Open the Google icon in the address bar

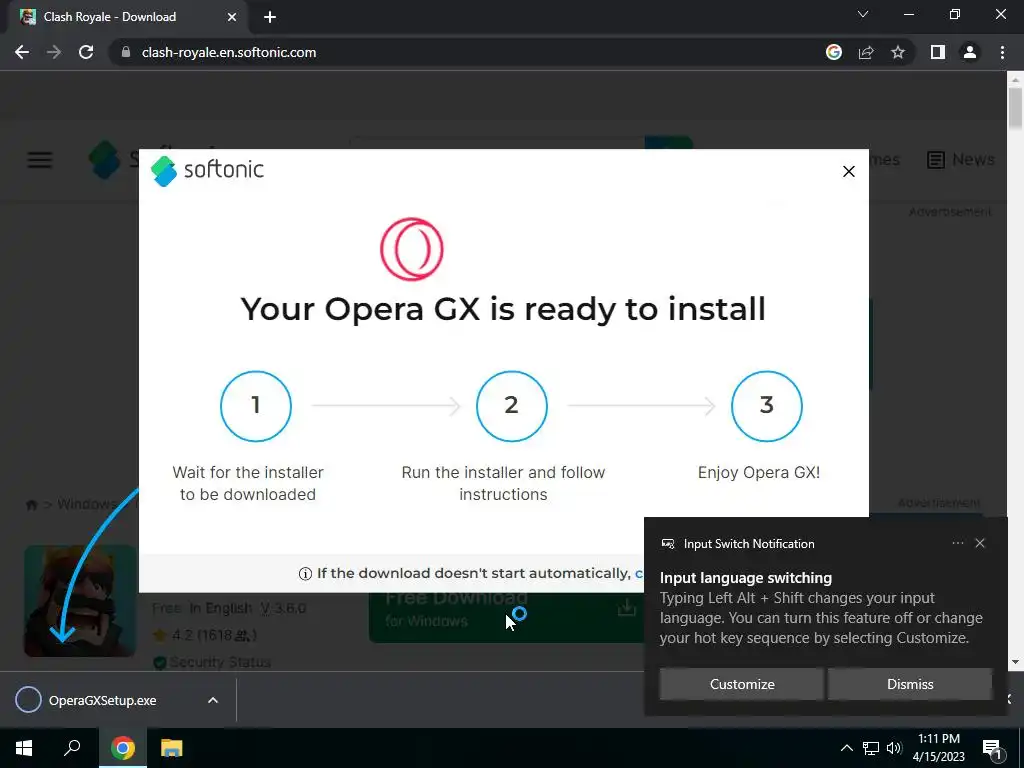pyautogui.click(x=833, y=52)
